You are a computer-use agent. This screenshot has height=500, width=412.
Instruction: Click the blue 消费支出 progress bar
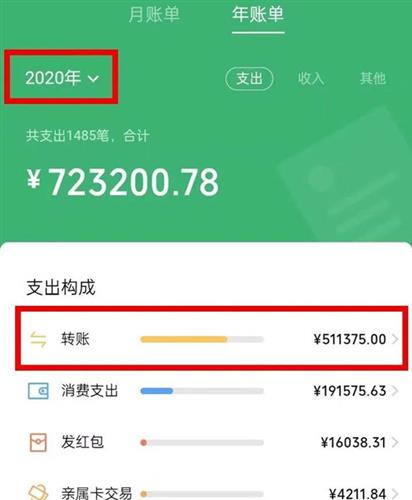[x=202, y=391]
